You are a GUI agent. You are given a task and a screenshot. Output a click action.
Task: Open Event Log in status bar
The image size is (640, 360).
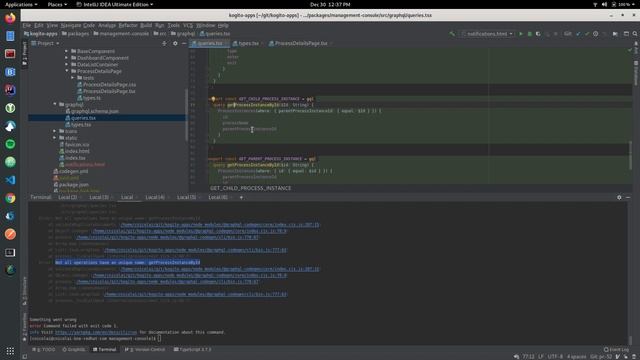point(616,349)
